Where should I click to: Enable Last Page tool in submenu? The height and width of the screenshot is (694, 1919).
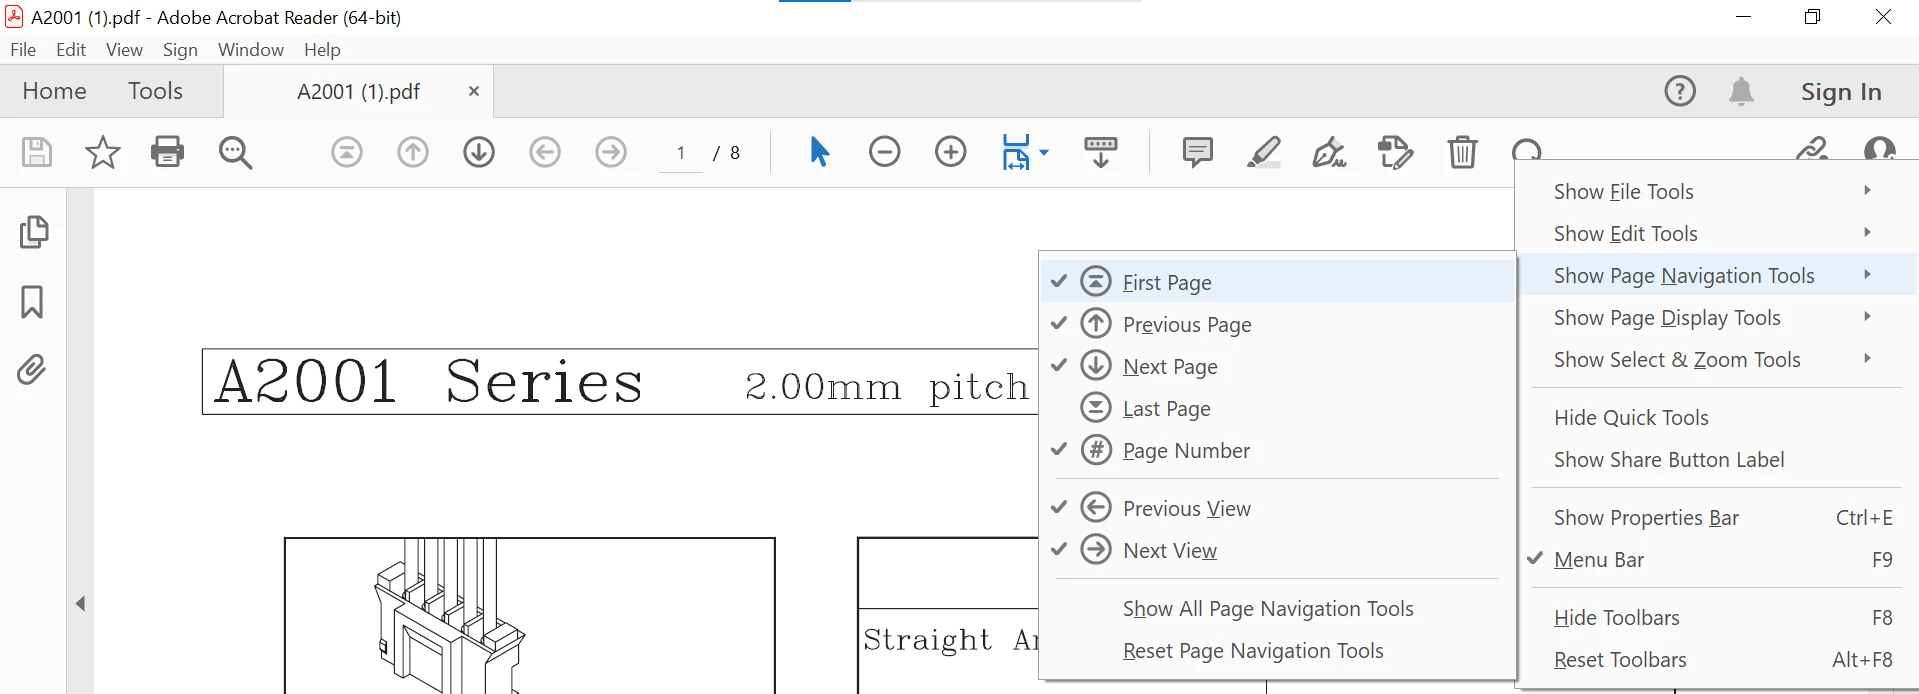point(1278,408)
